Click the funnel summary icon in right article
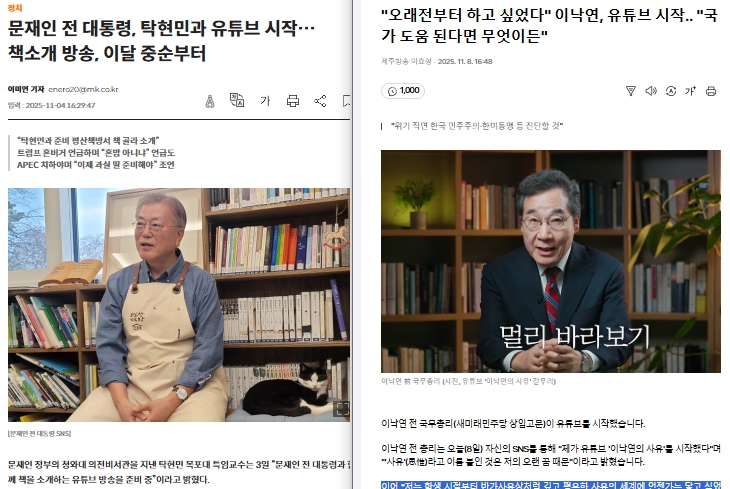Image resolution: width=730 pixels, height=489 pixels. tap(630, 91)
